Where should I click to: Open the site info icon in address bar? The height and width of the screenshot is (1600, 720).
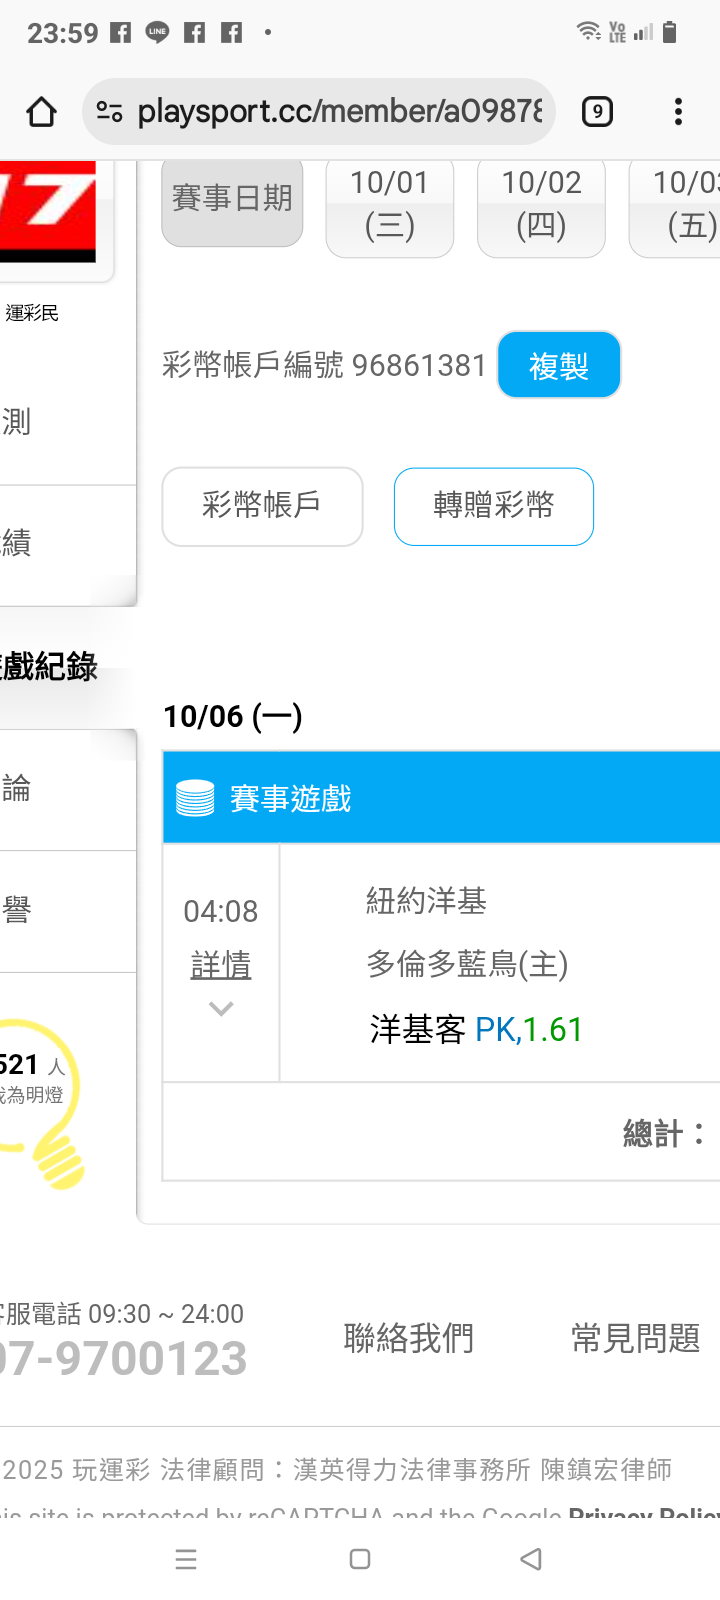point(109,112)
